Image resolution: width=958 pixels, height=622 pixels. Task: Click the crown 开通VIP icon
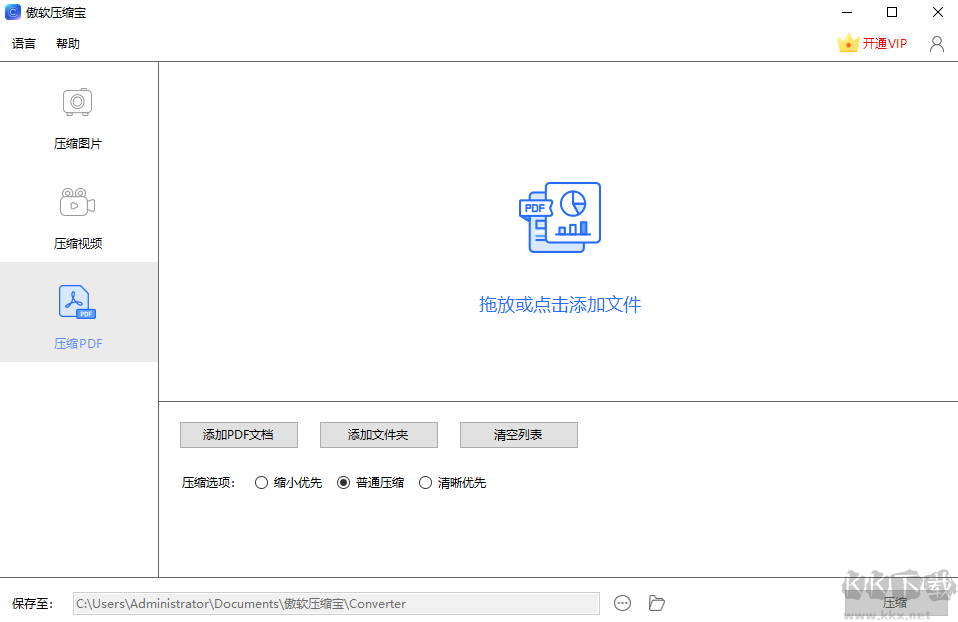(x=848, y=43)
